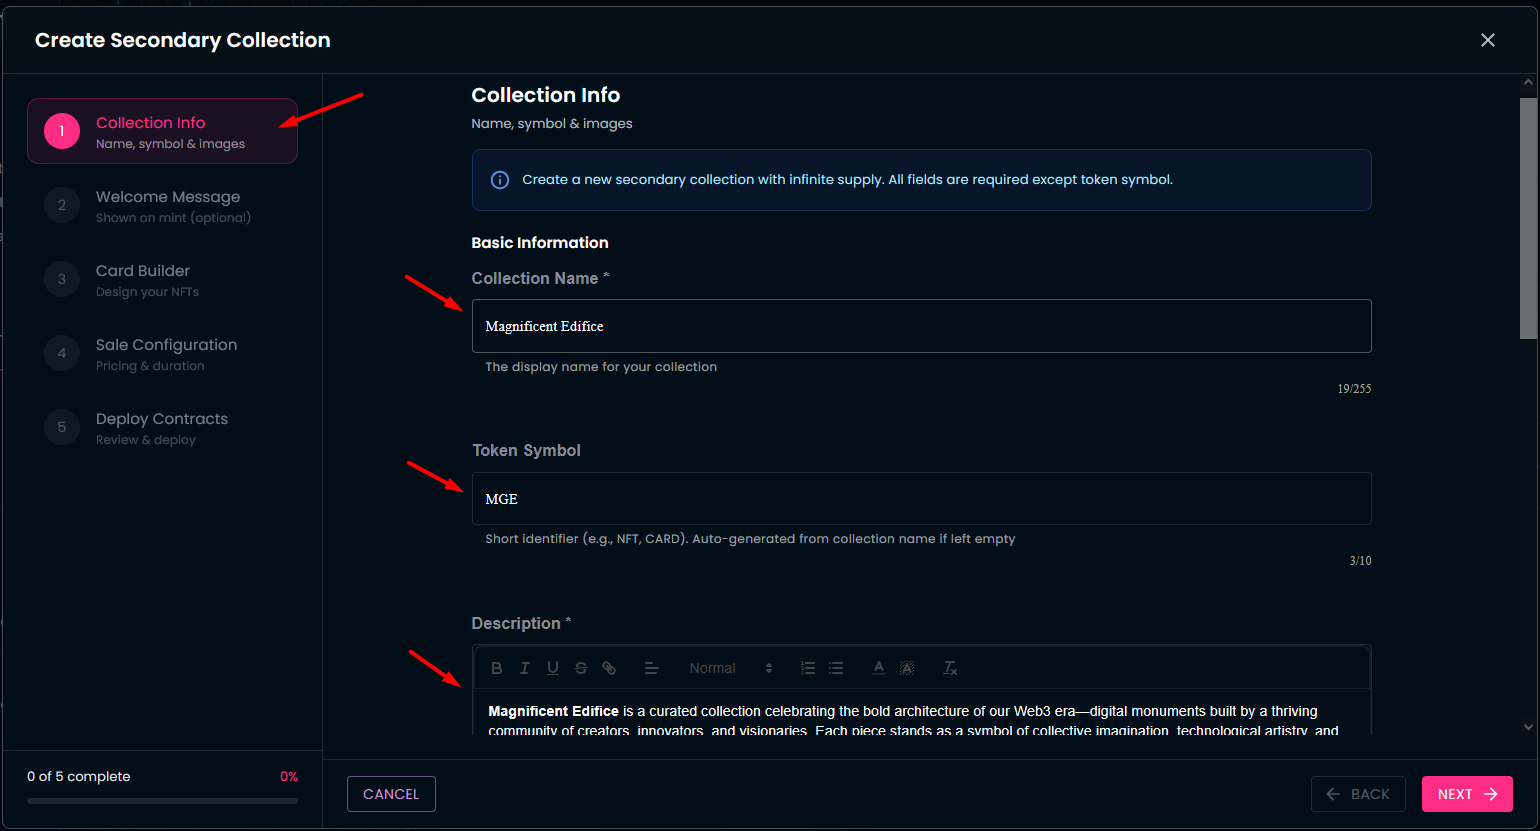Apply italic formatting in description toolbar
1540x831 pixels.
[524, 668]
